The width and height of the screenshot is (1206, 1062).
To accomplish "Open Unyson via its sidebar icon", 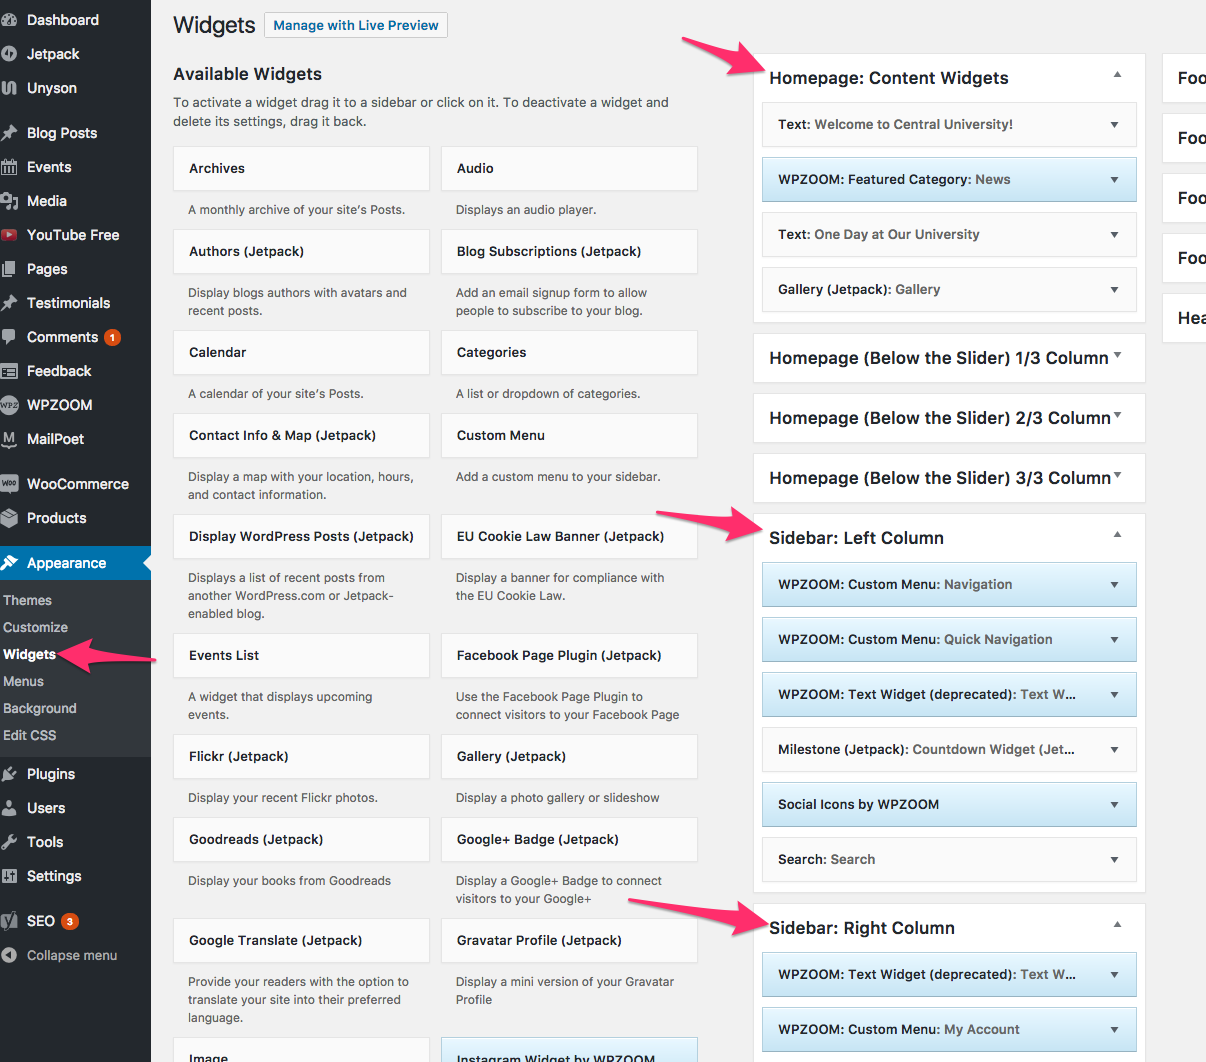I will 9,88.
